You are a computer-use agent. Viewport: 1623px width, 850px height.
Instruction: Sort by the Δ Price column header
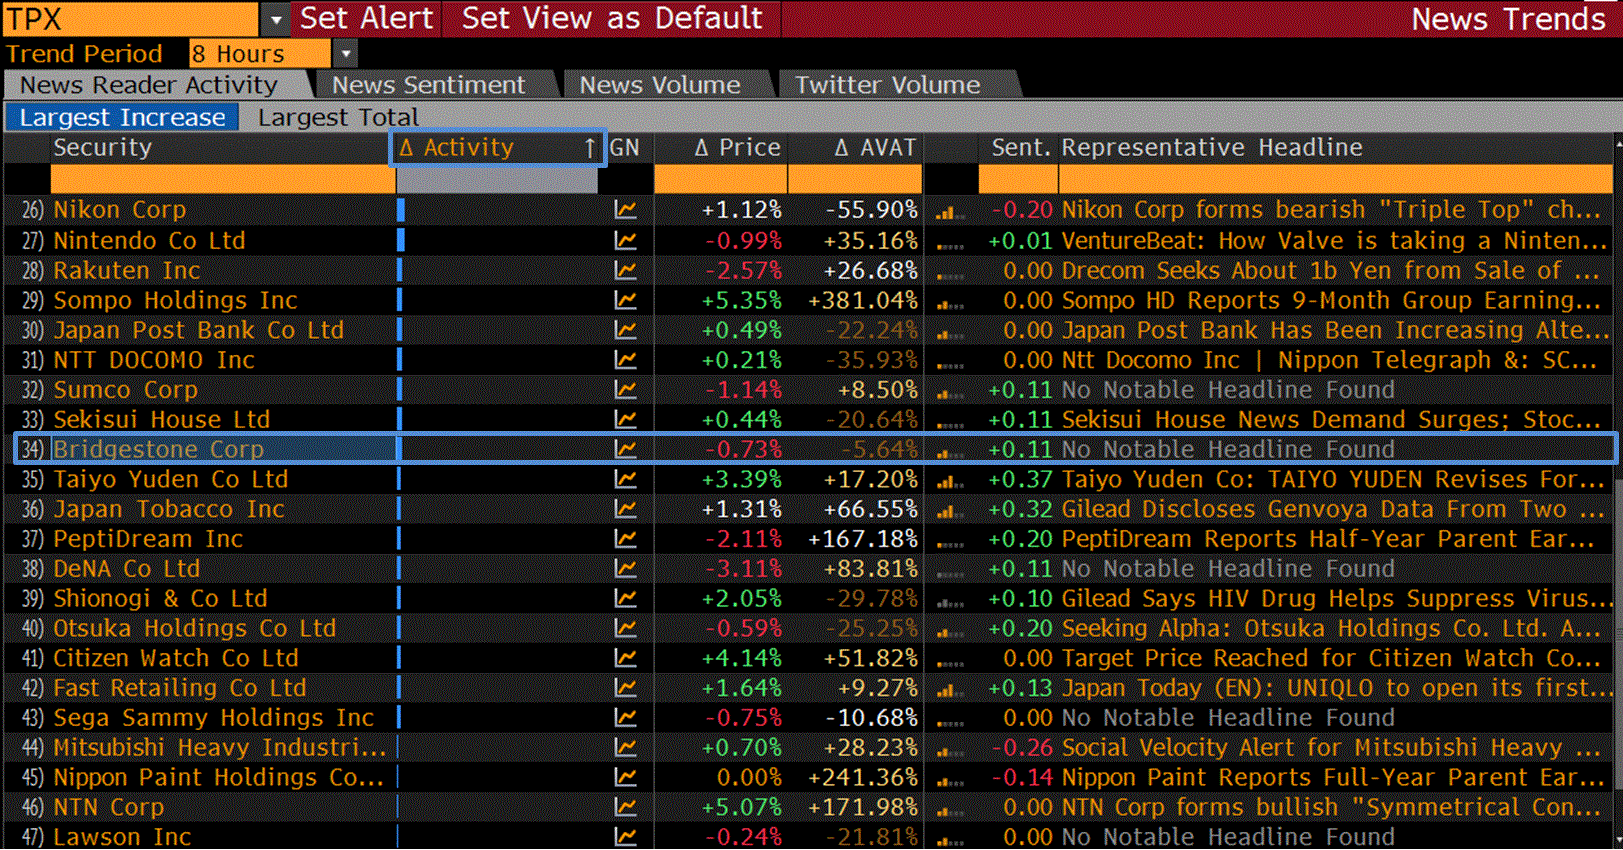[720, 148]
